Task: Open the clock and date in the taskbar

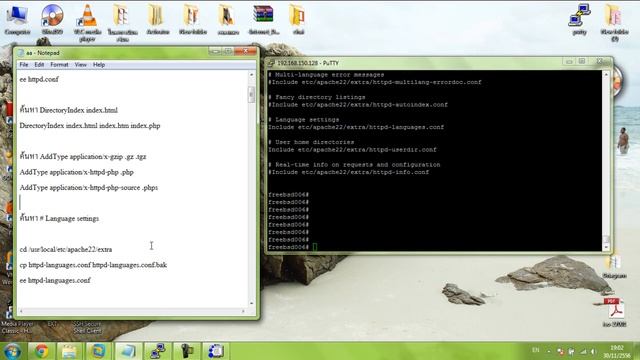Action: (x=617, y=352)
